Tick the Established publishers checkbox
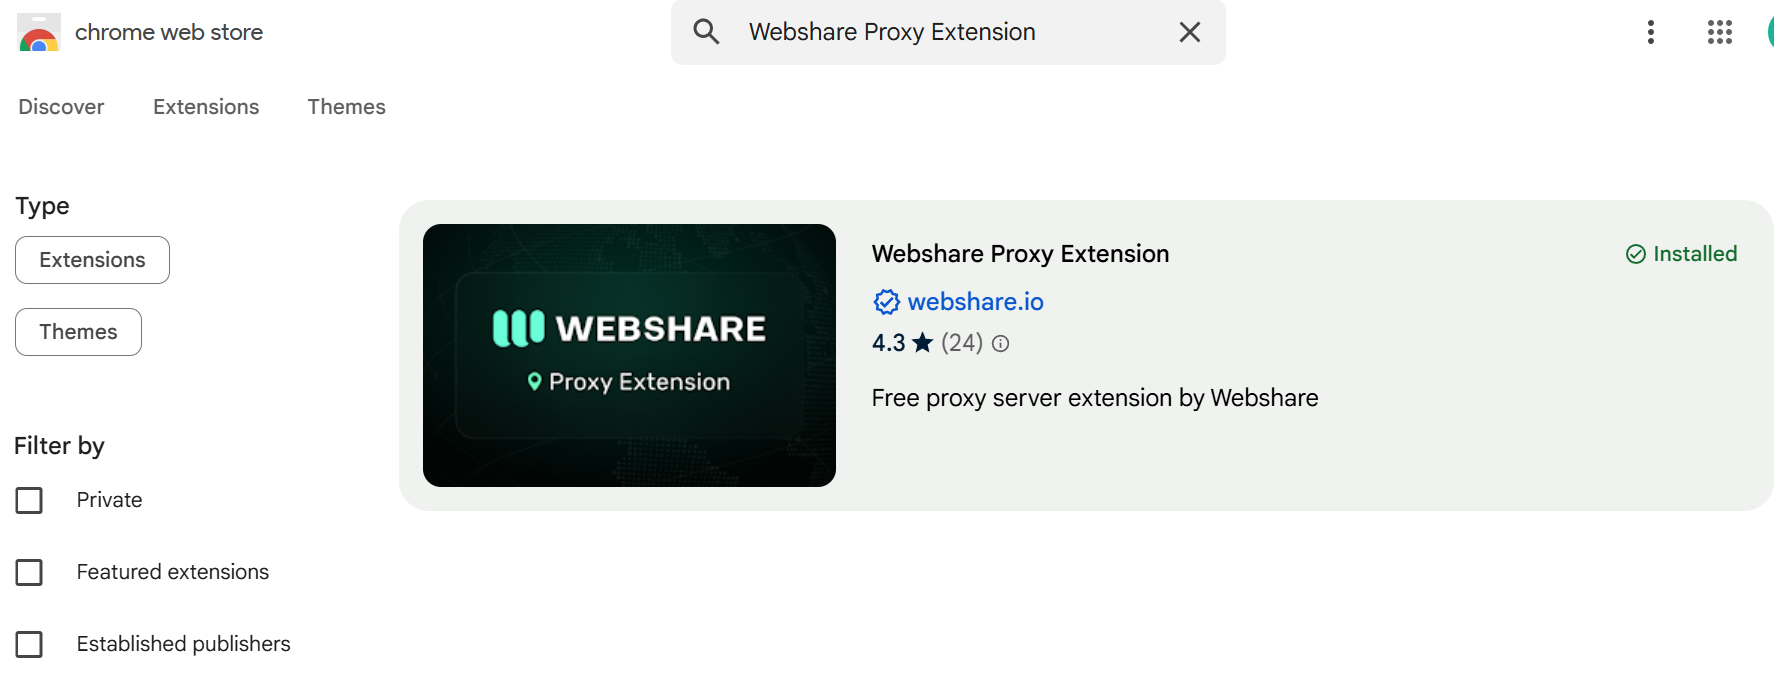 pyautogui.click(x=29, y=644)
